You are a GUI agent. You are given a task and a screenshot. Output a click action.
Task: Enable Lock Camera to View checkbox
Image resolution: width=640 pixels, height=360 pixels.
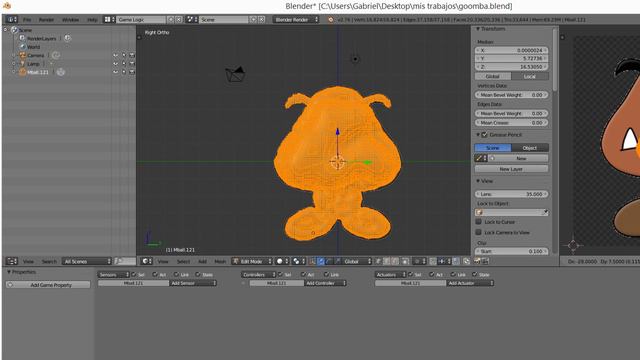pos(478,232)
